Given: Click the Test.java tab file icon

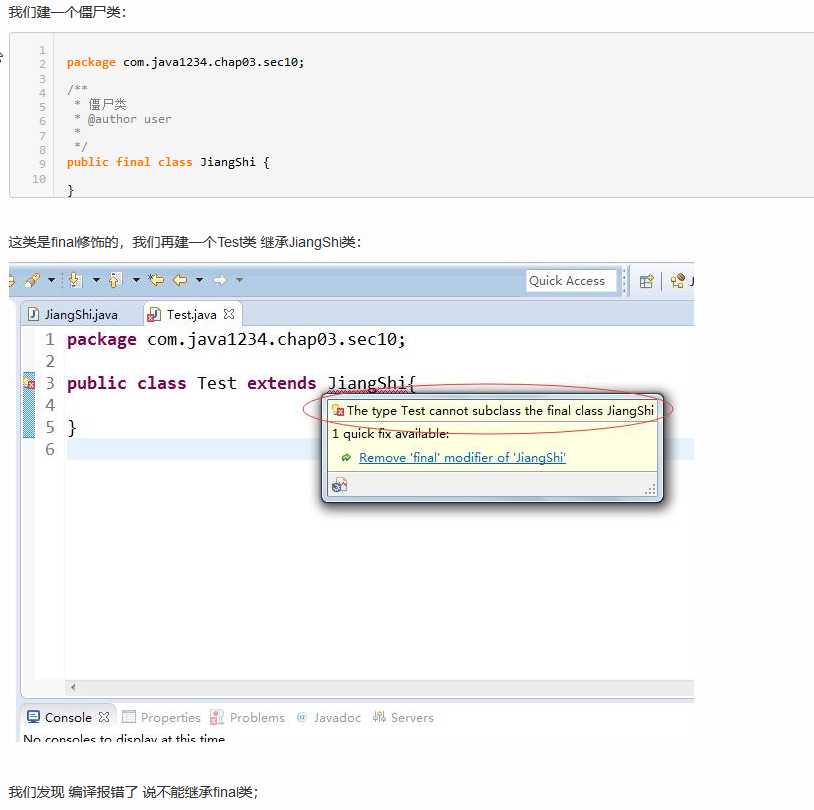Looking at the screenshot, I should (154, 314).
